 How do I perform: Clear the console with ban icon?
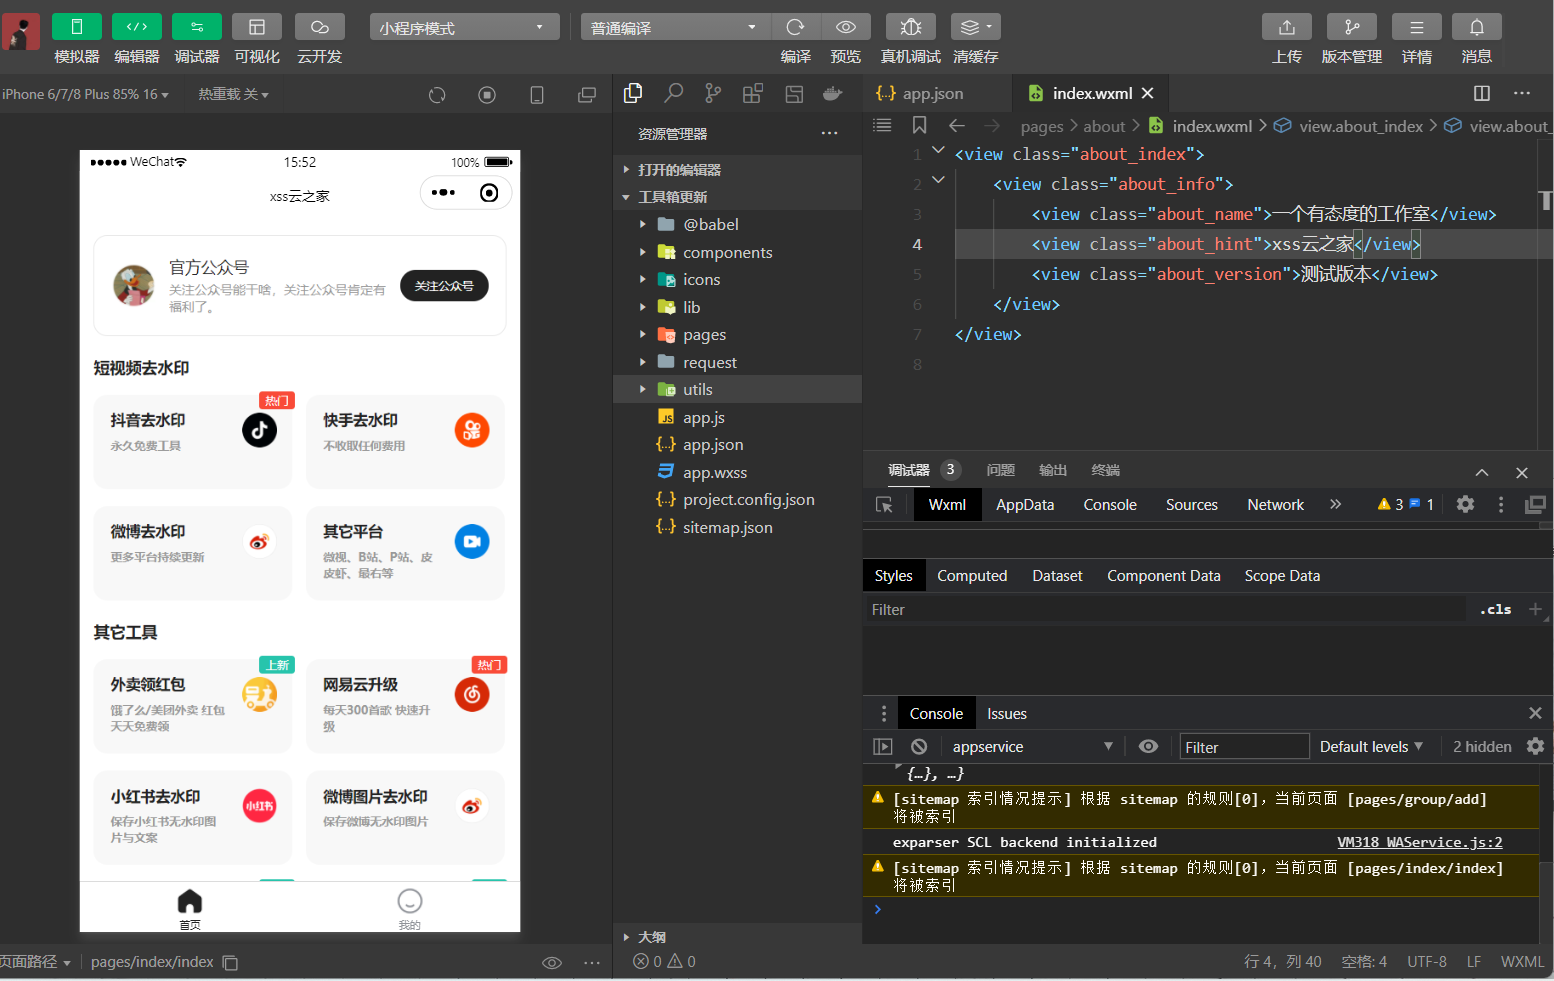pos(919,746)
